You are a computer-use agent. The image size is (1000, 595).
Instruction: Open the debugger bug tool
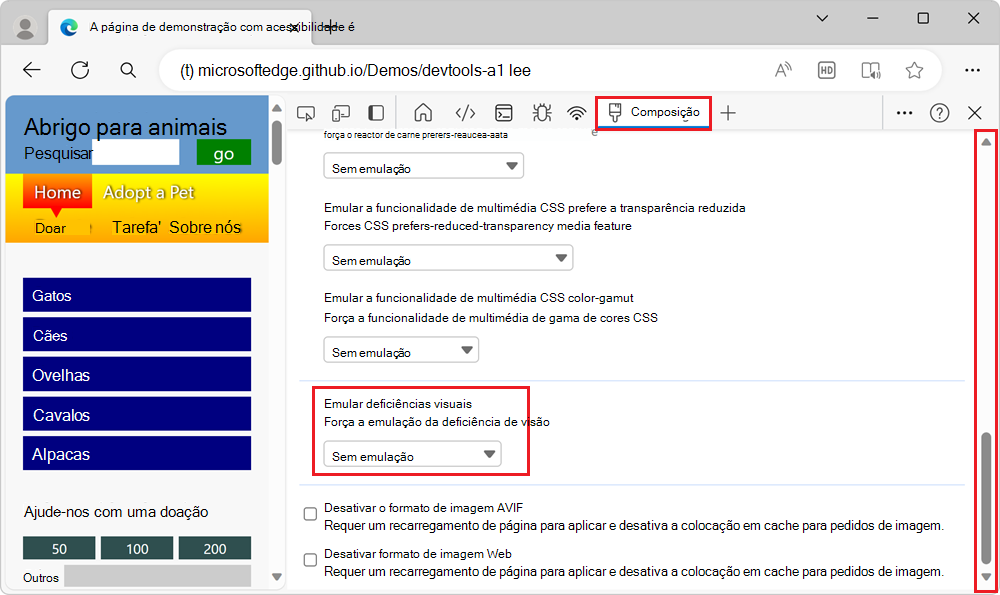click(x=541, y=112)
